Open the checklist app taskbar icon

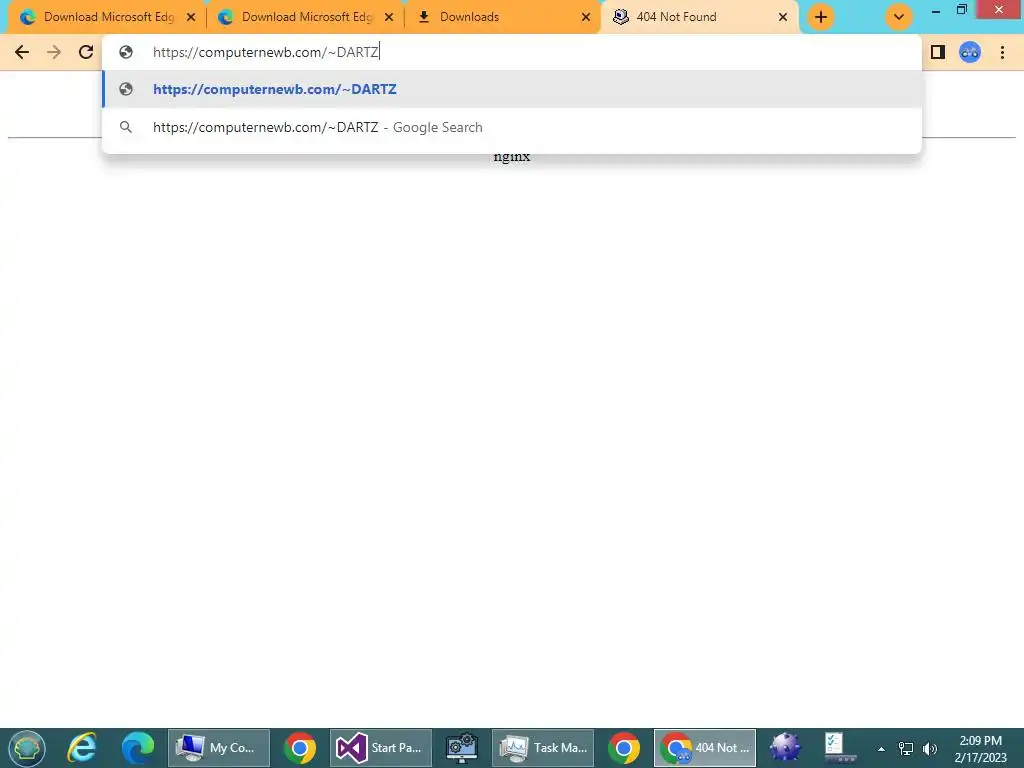(840, 748)
